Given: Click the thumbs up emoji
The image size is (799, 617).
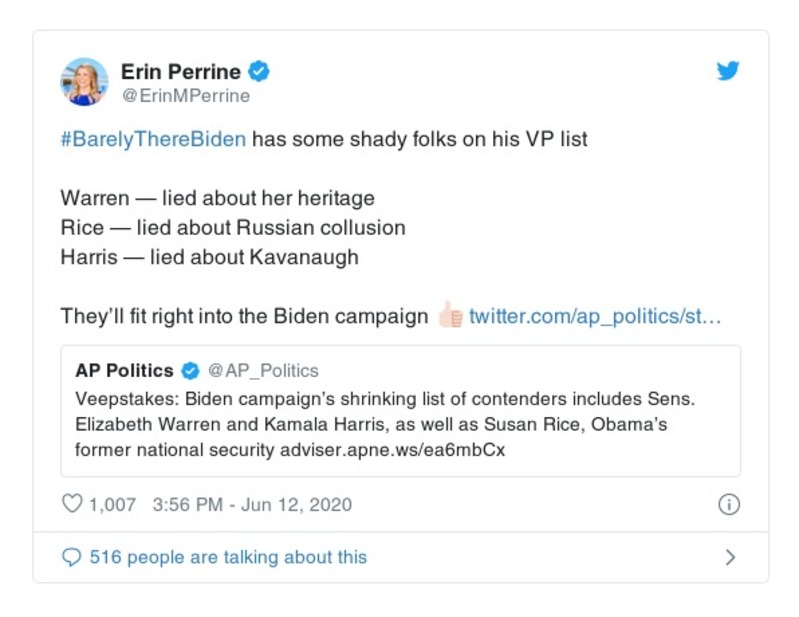Looking at the screenshot, I should coord(450,317).
